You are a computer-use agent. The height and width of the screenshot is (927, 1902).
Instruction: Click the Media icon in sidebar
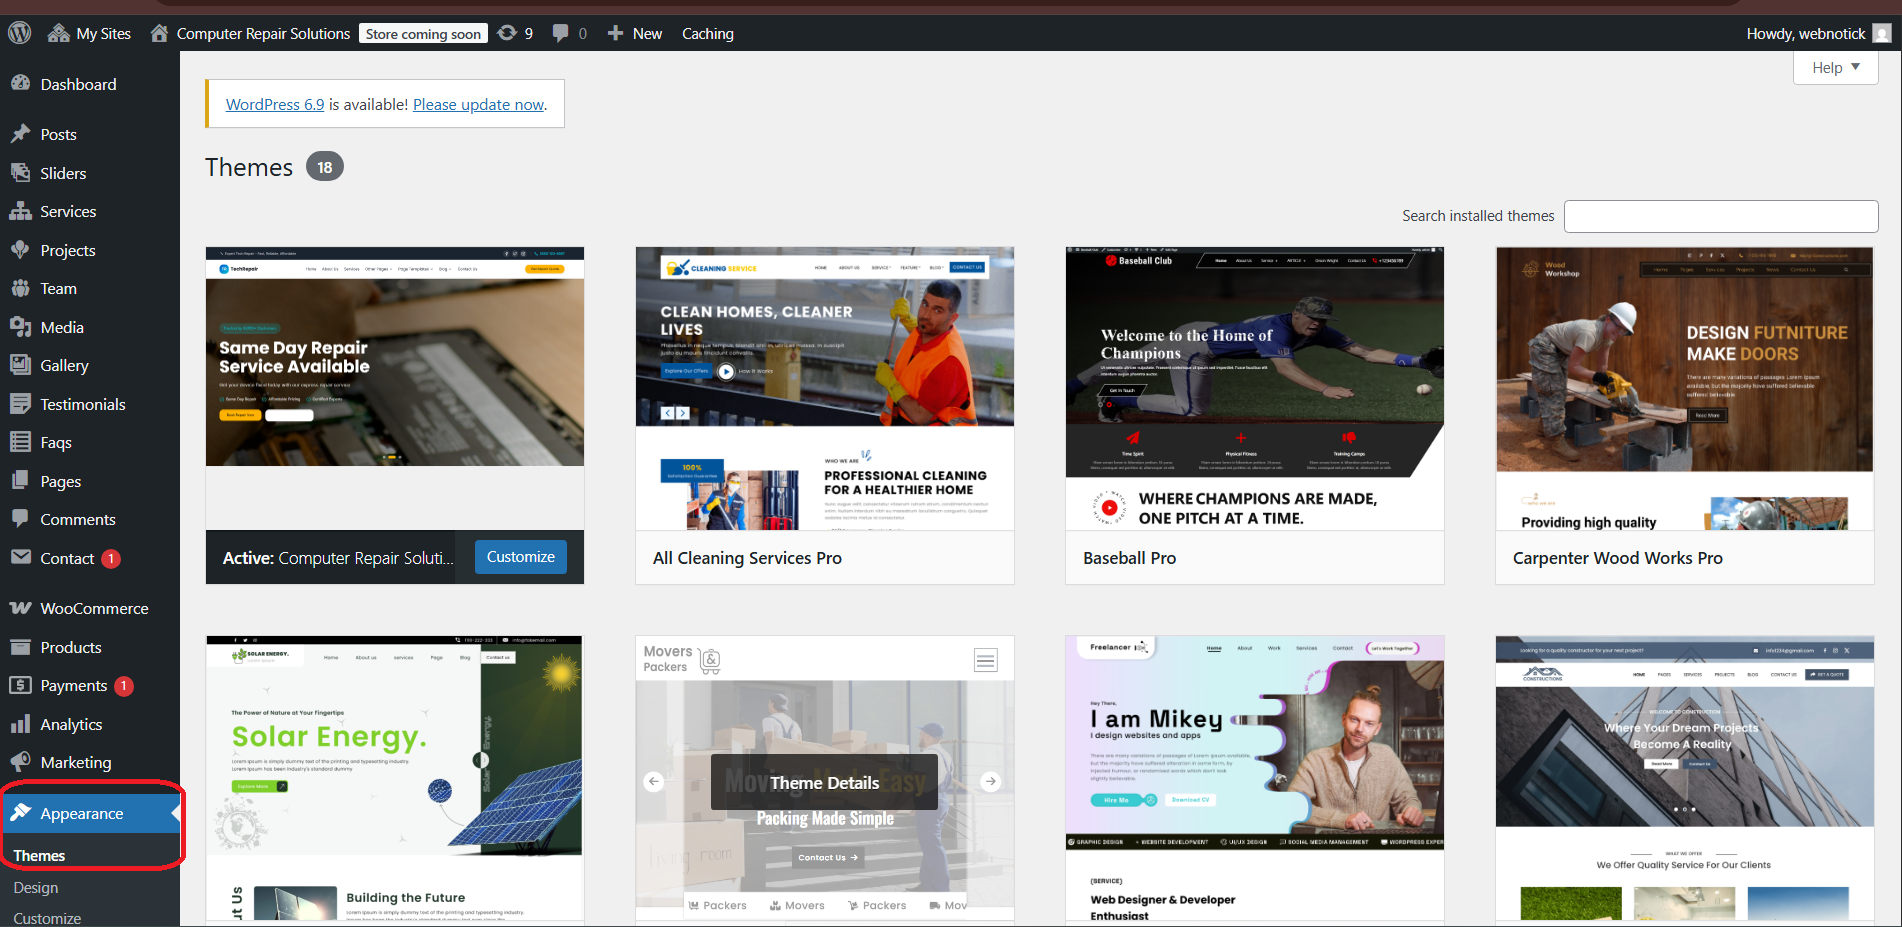[x=20, y=327]
